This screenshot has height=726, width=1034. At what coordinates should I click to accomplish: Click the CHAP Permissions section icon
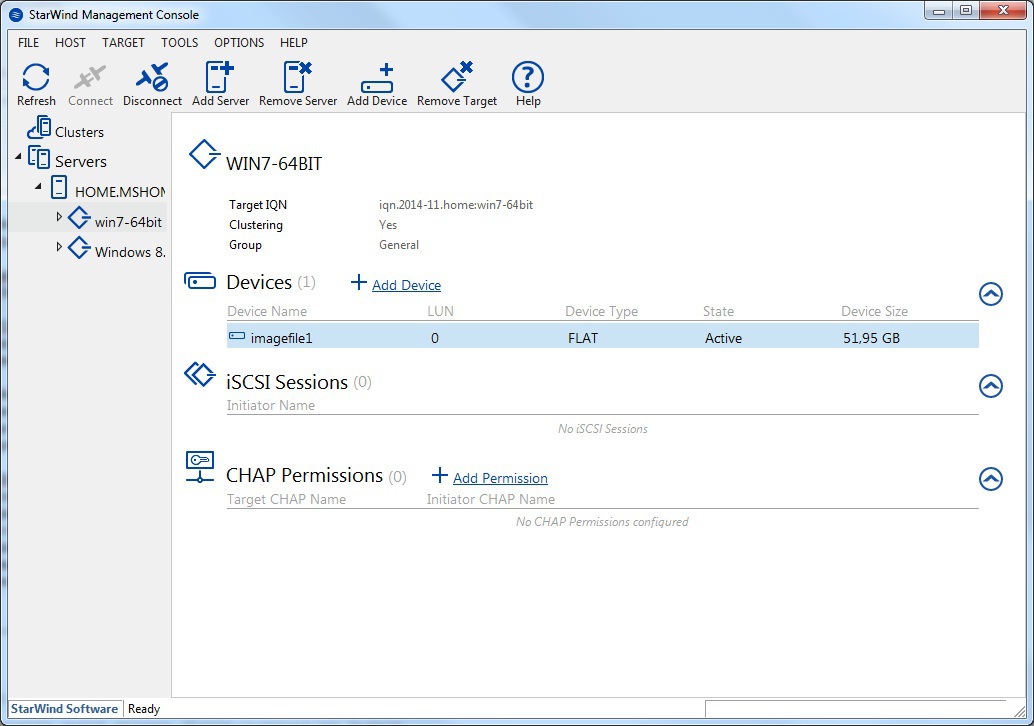[200, 468]
